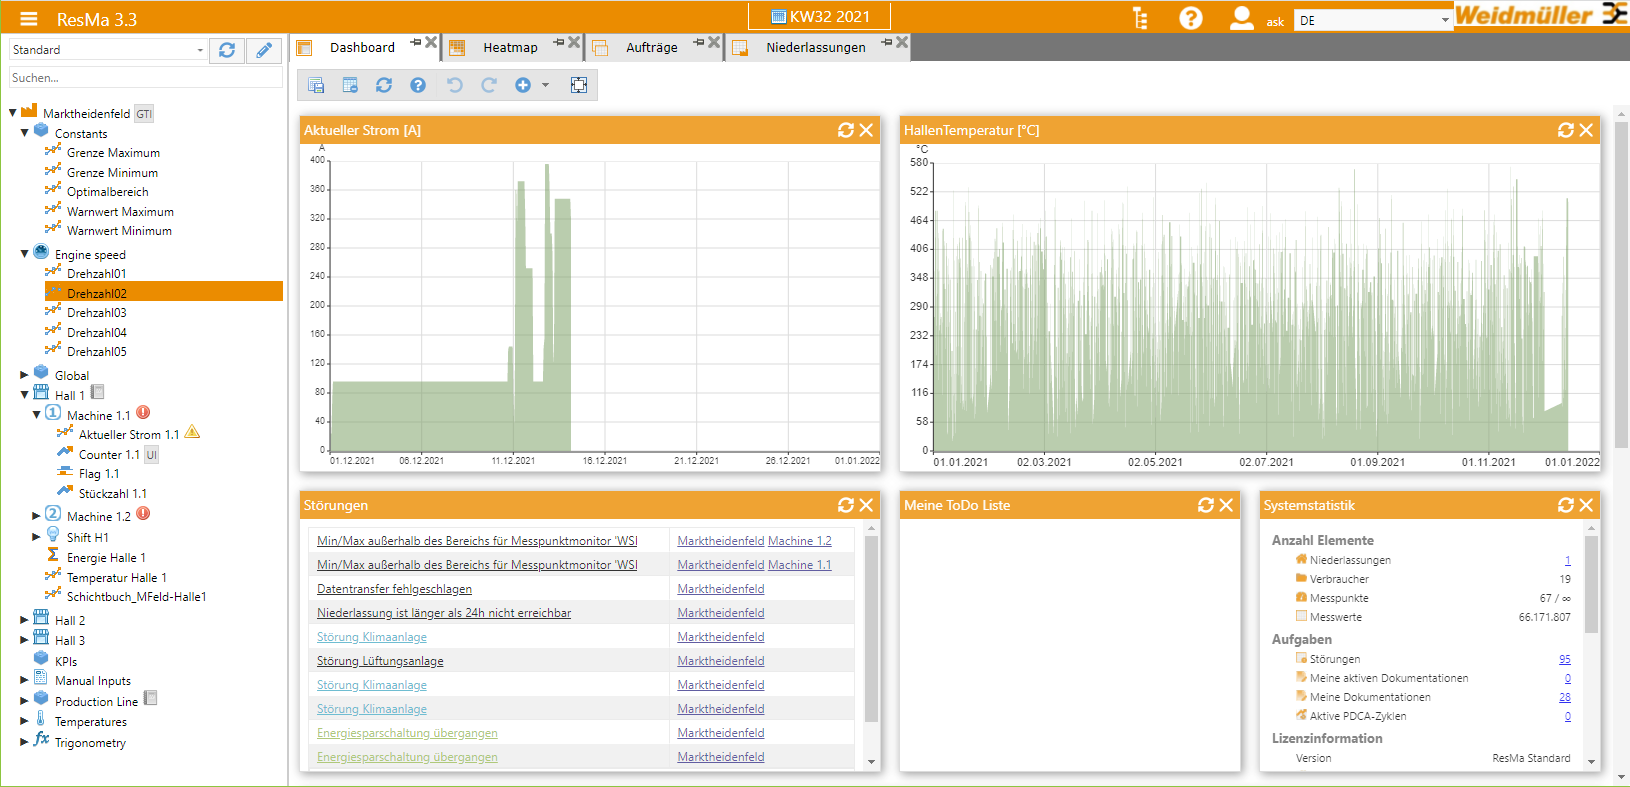Image resolution: width=1630 pixels, height=787 pixels.
Task: Pin the Heatmap tab using its pin icon
Action: click(x=559, y=42)
